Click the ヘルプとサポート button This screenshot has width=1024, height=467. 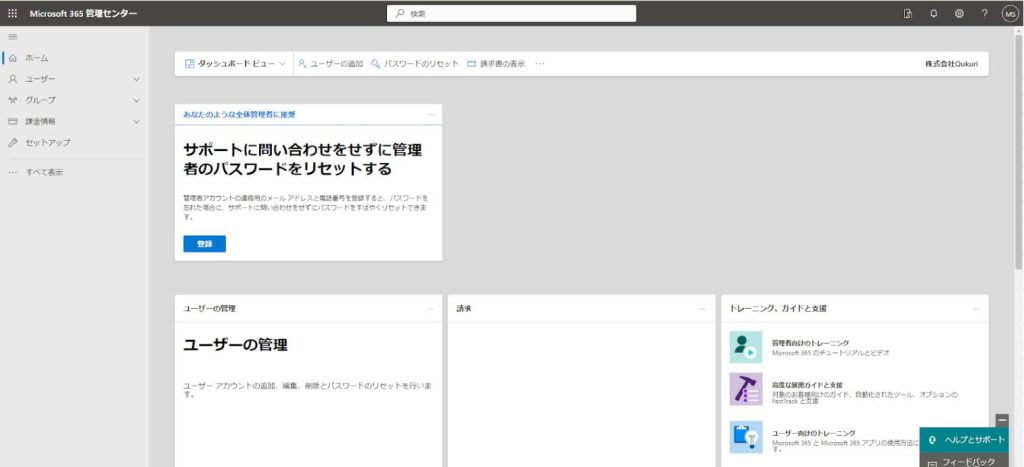(964, 440)
